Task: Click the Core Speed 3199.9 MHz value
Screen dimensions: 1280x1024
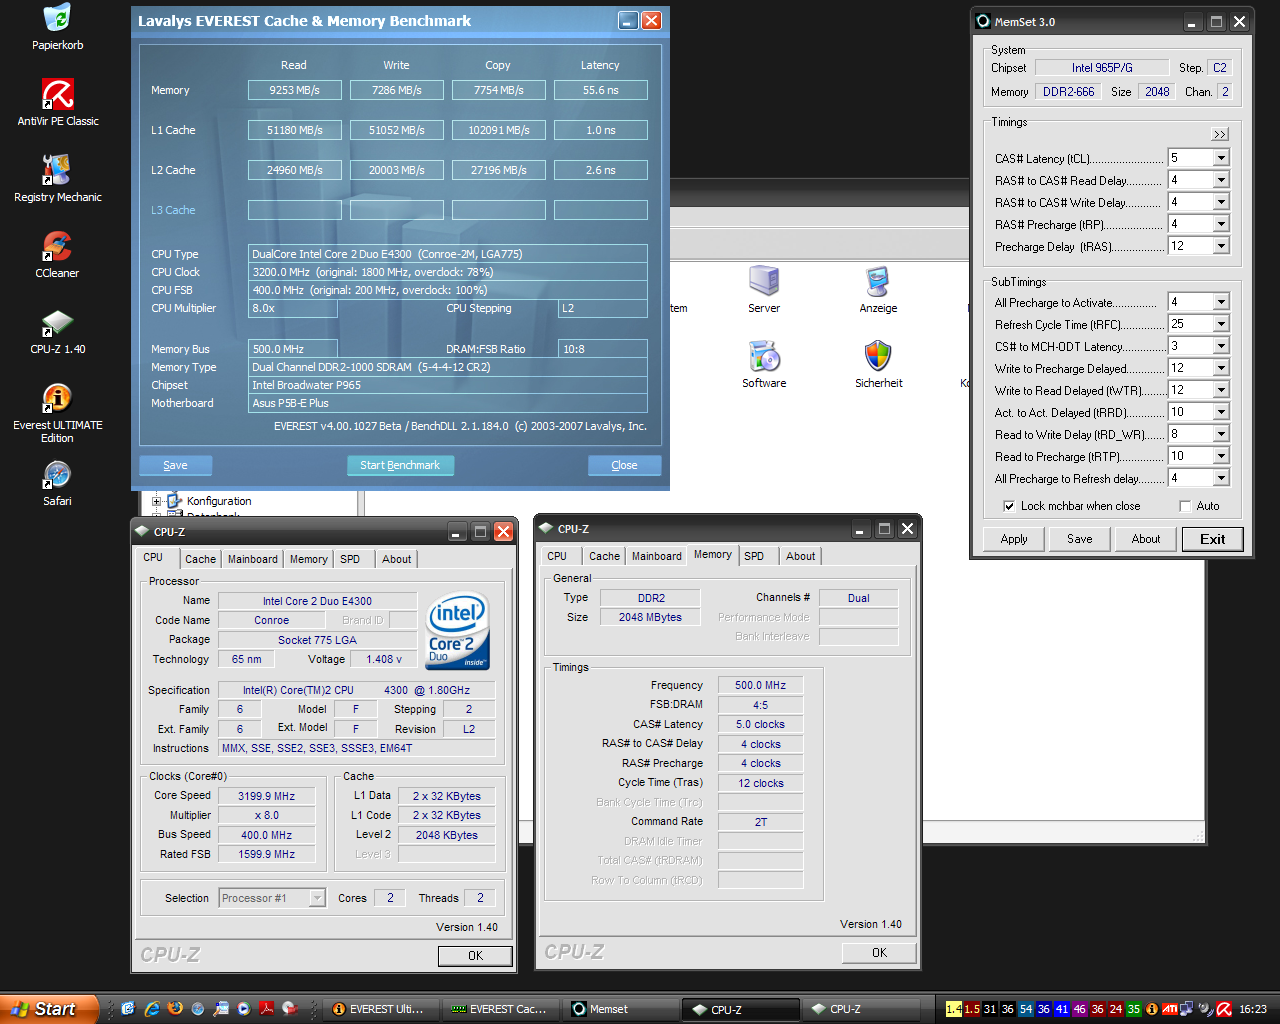Action: pos(267,796)
